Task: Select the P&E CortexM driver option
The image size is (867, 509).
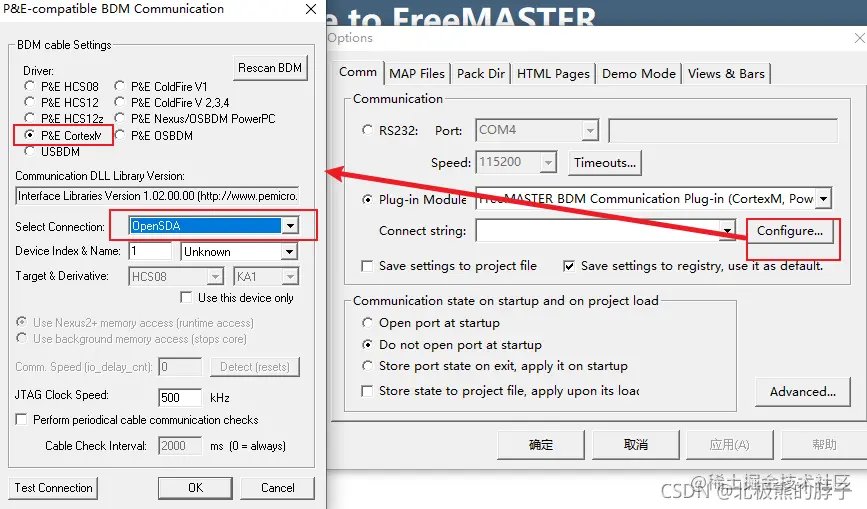Action: point(29,135)
